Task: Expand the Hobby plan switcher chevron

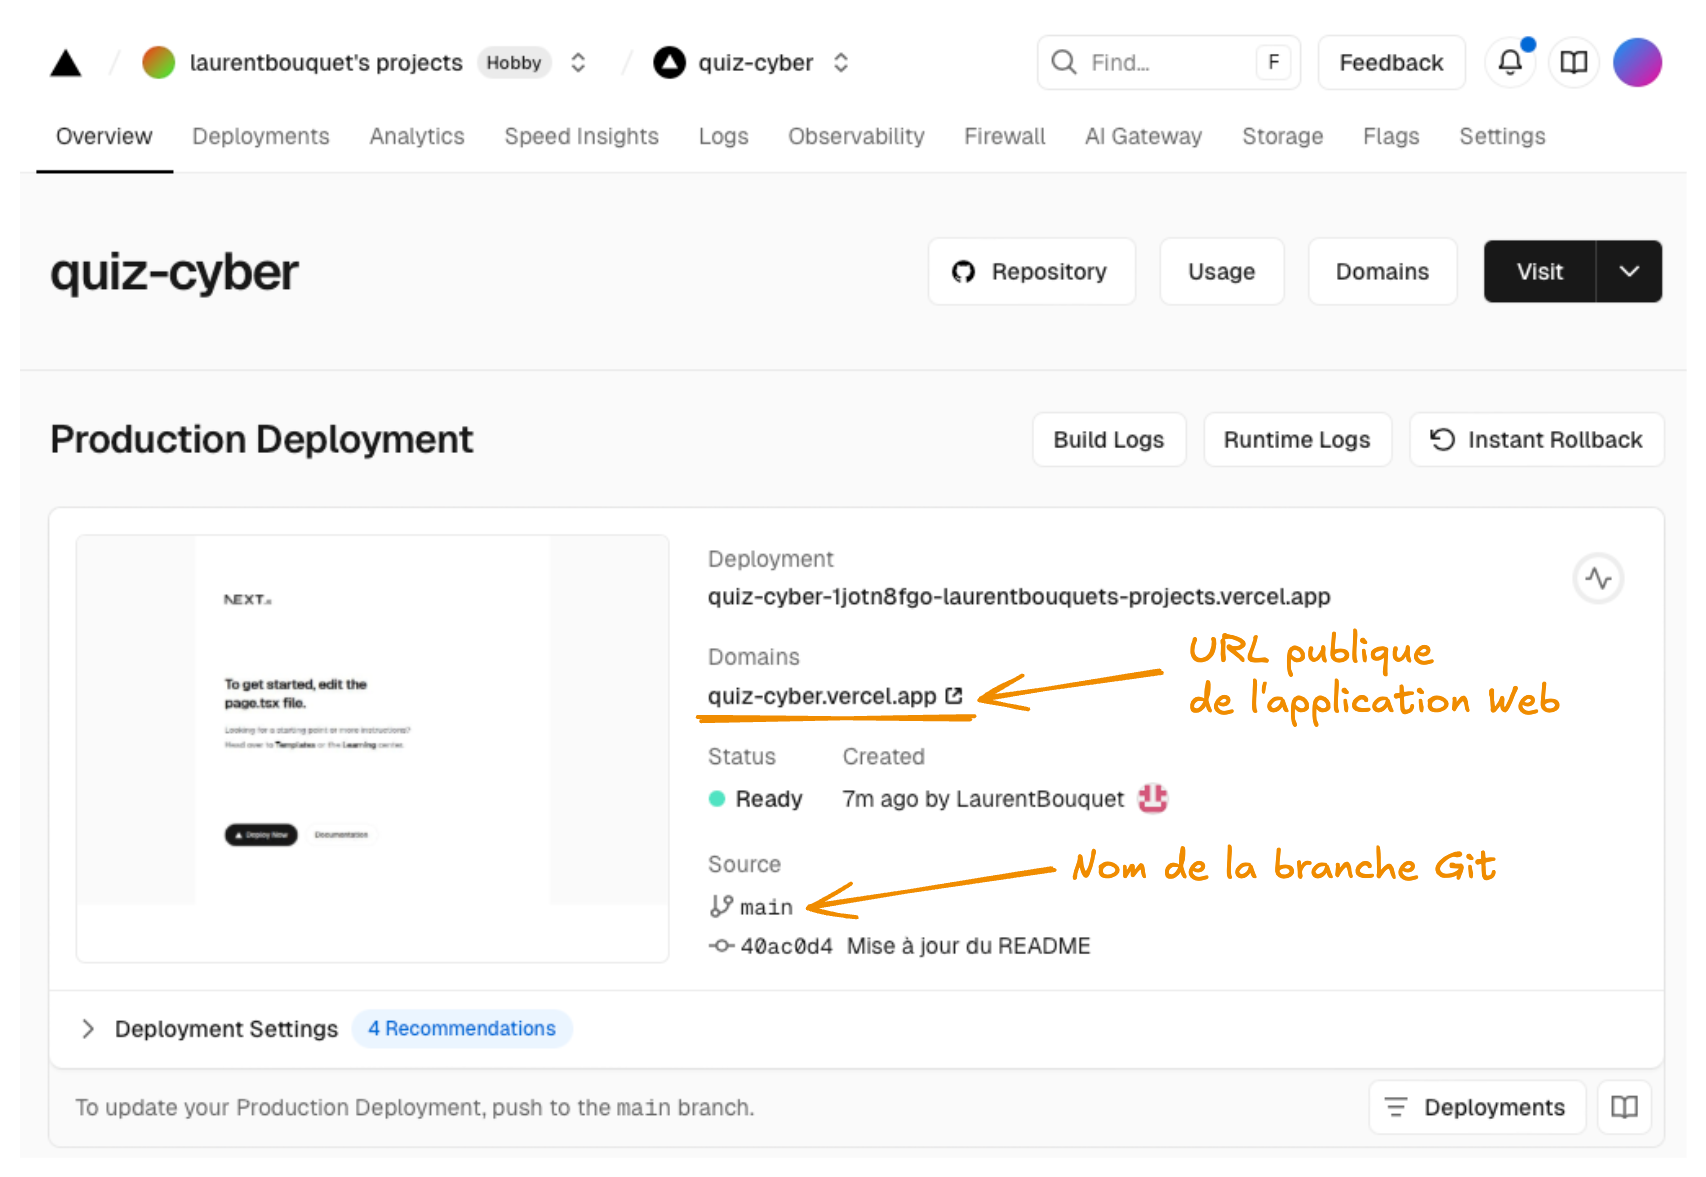Action: tap(578, 62)
